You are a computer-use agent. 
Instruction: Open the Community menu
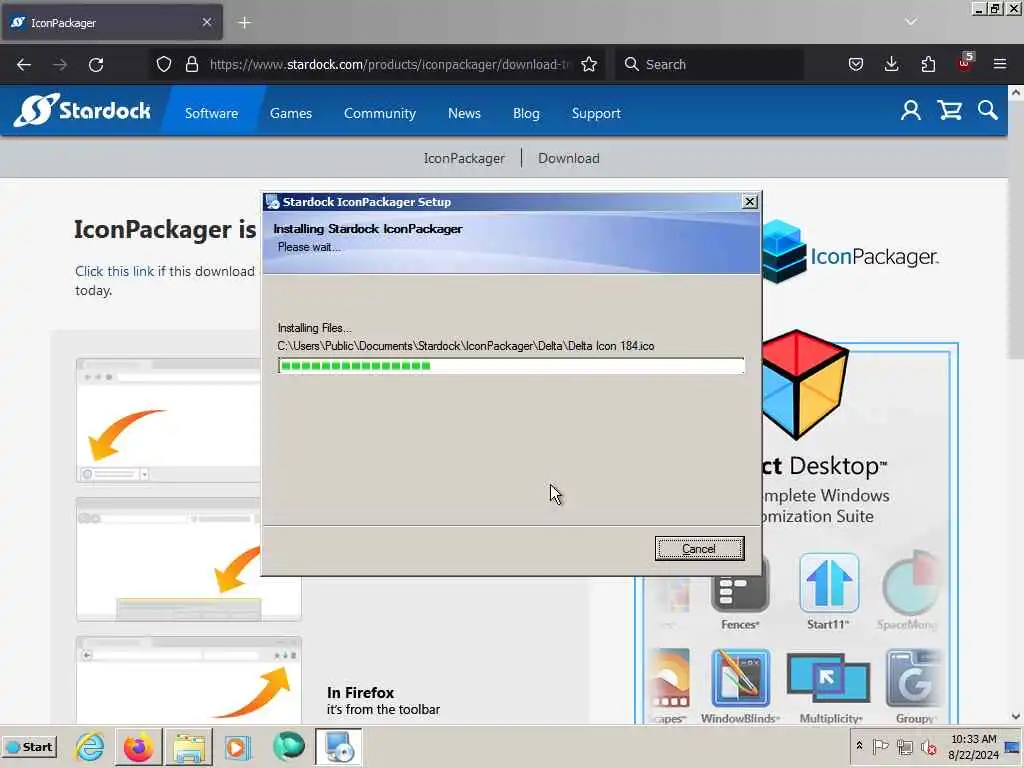click(379, 113)
